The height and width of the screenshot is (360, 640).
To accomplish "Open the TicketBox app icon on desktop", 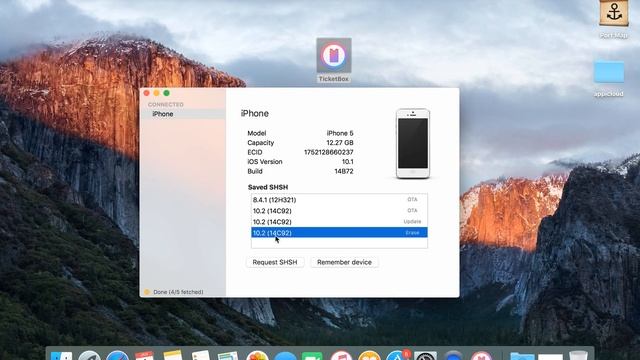I will point(334,56).
